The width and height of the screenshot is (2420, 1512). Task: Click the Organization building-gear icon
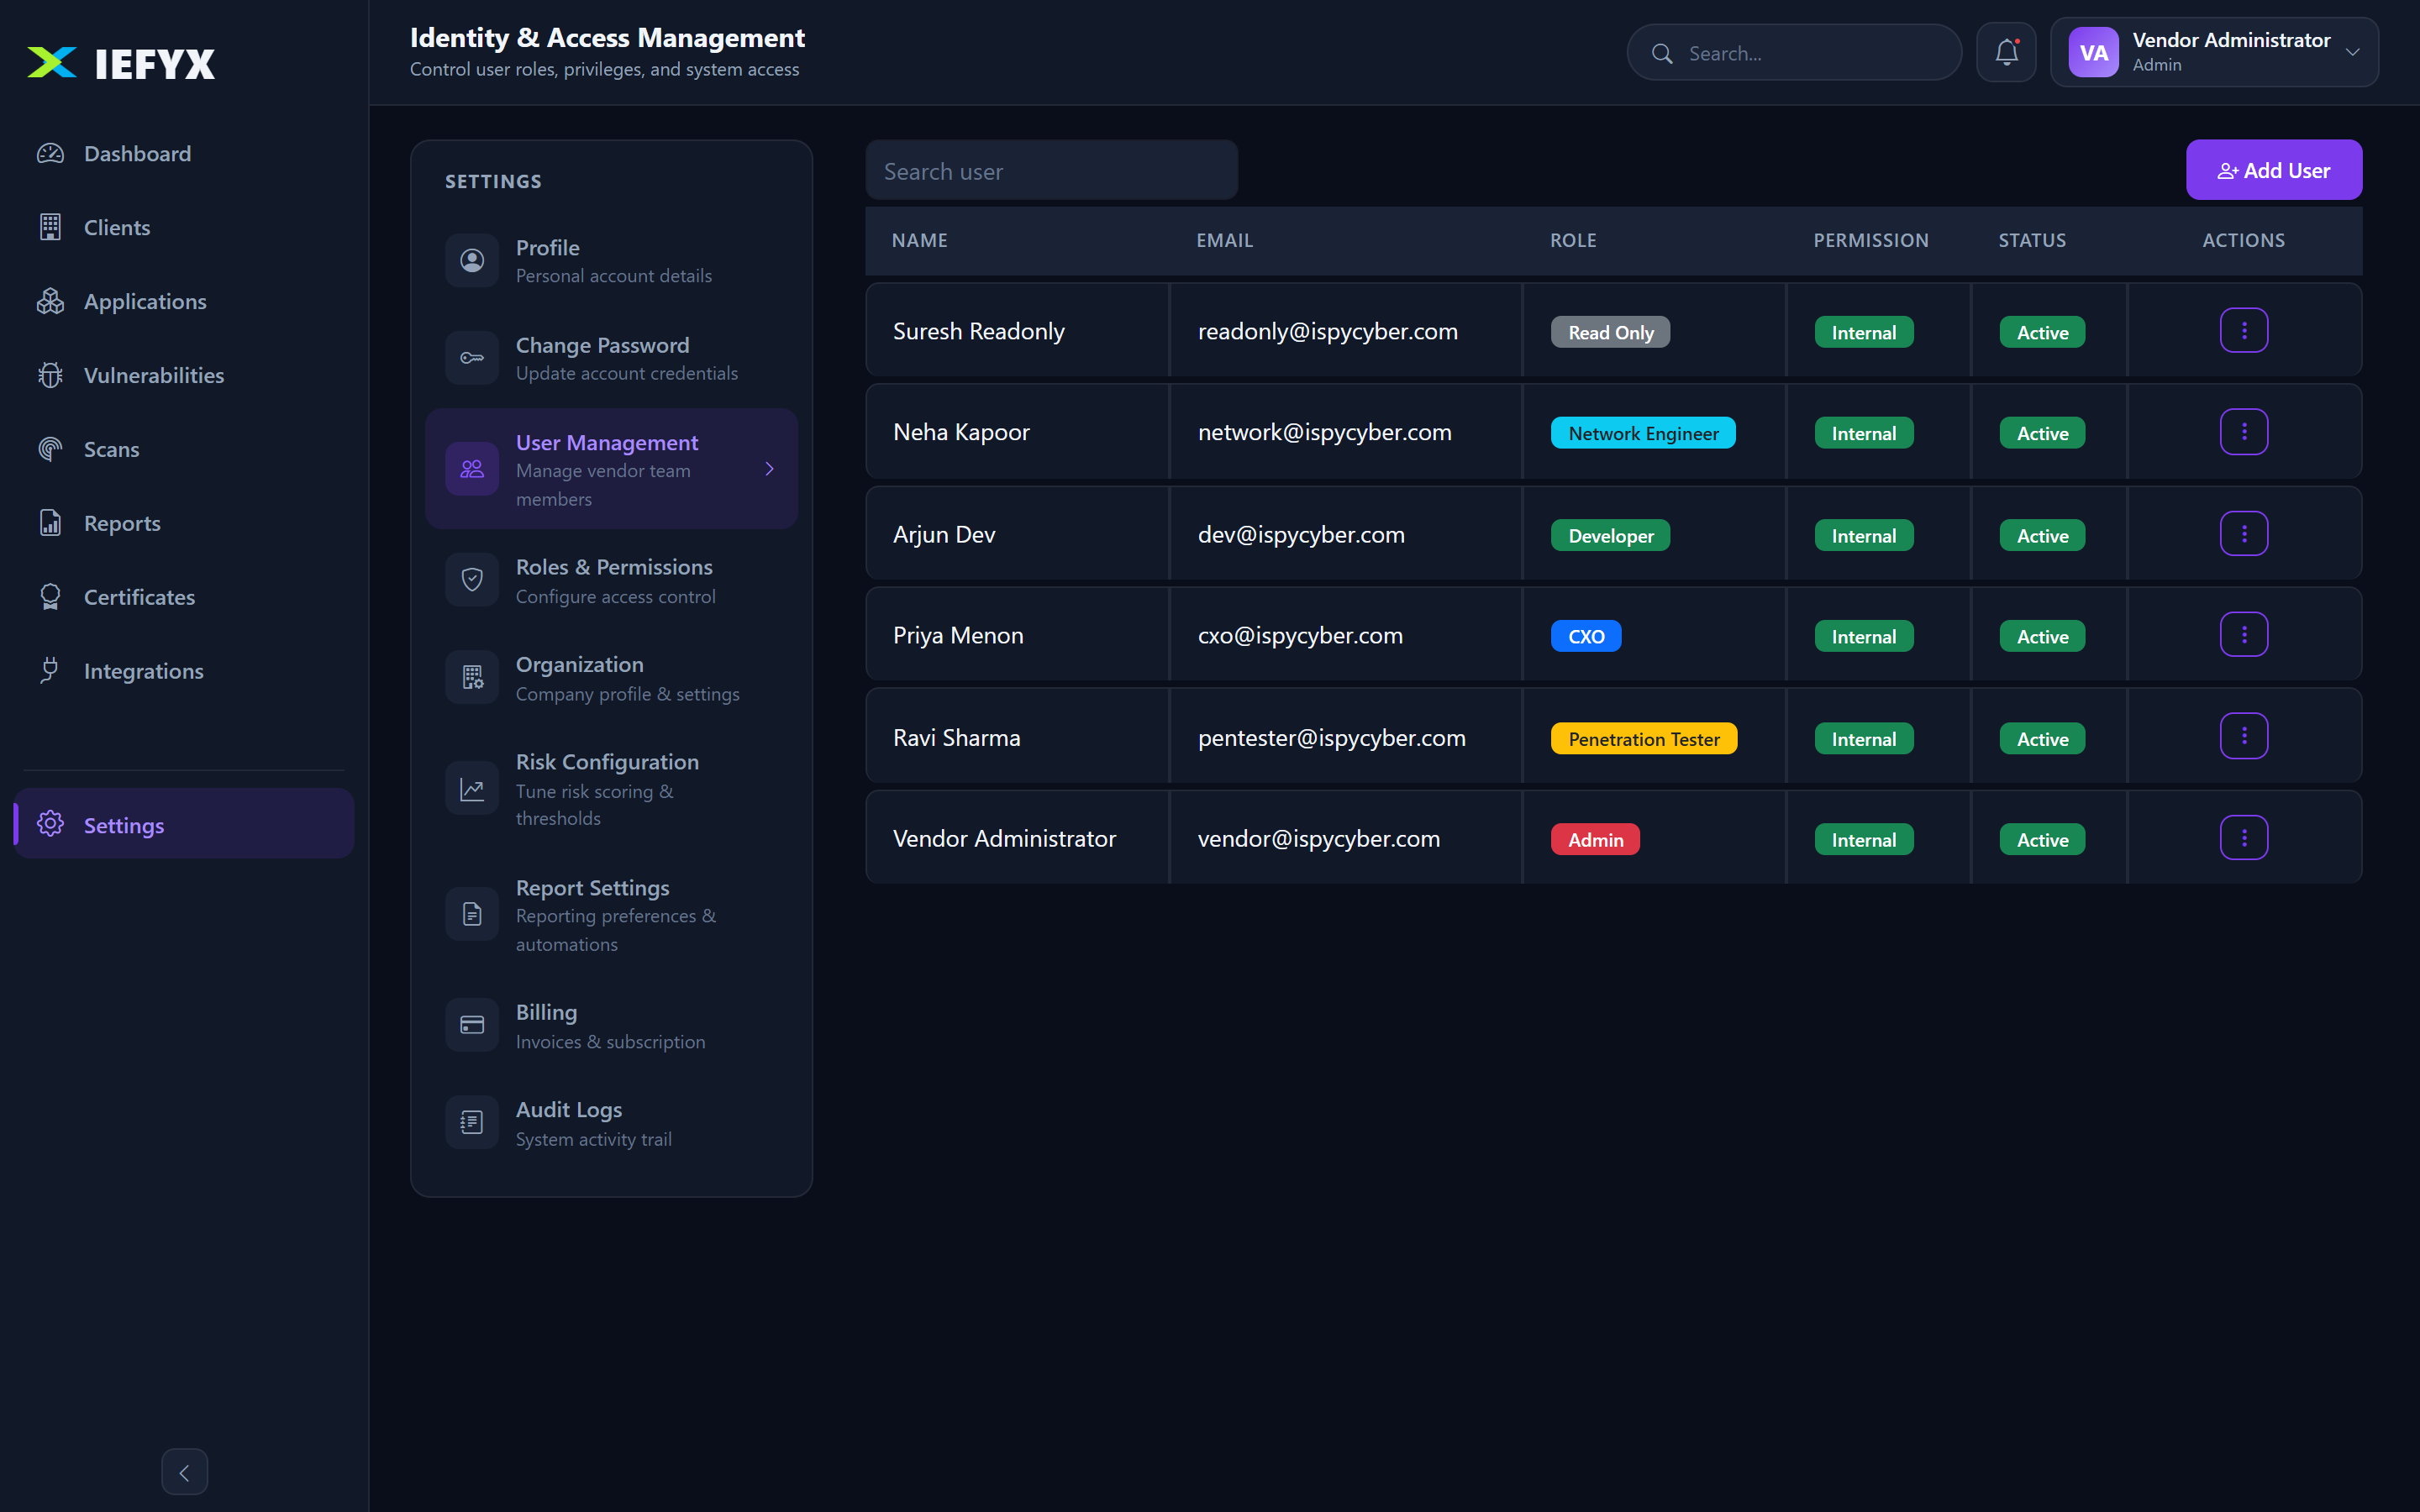[x=472, y=677]
